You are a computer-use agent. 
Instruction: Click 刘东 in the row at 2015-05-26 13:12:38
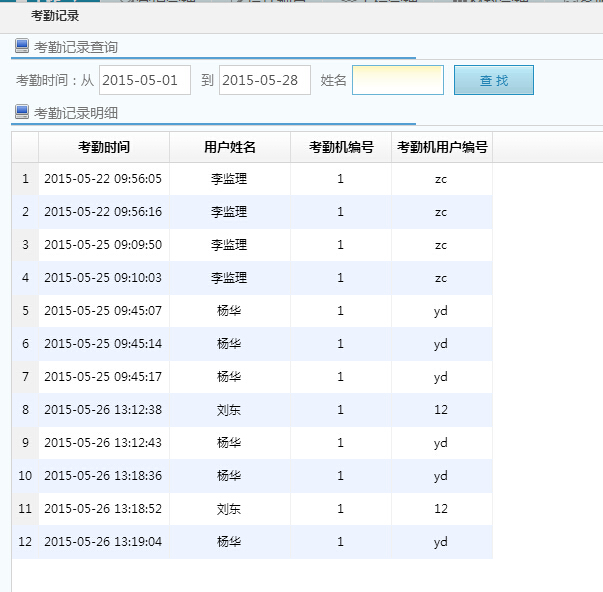pyautogui.click(x=229, y=410)
